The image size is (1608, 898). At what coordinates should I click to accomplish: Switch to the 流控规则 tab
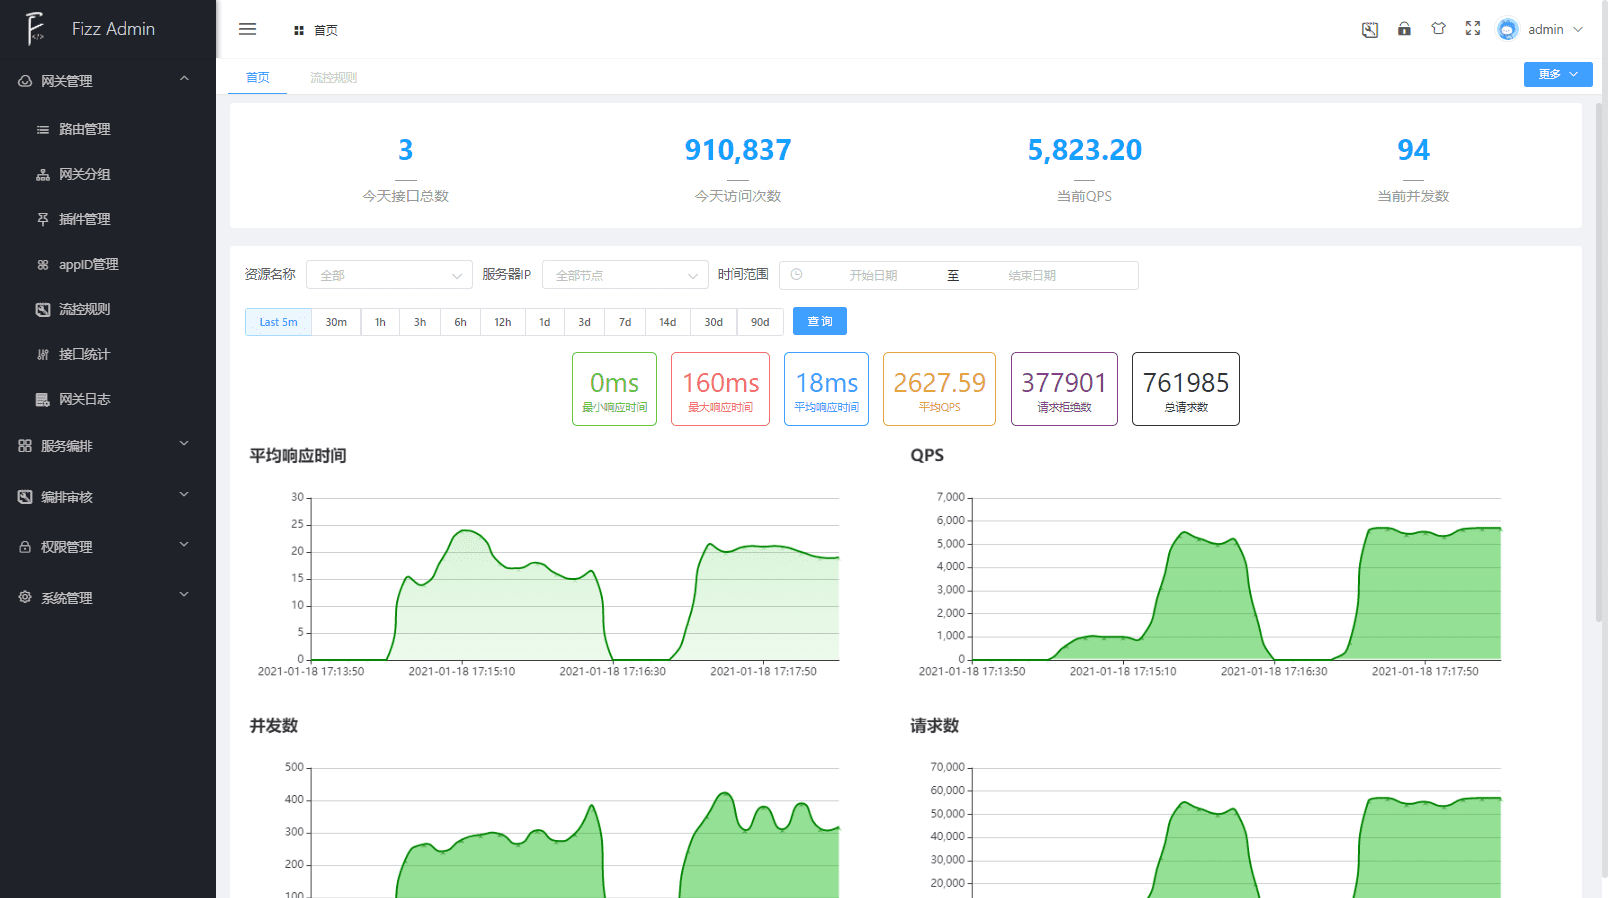click(333, 77)
